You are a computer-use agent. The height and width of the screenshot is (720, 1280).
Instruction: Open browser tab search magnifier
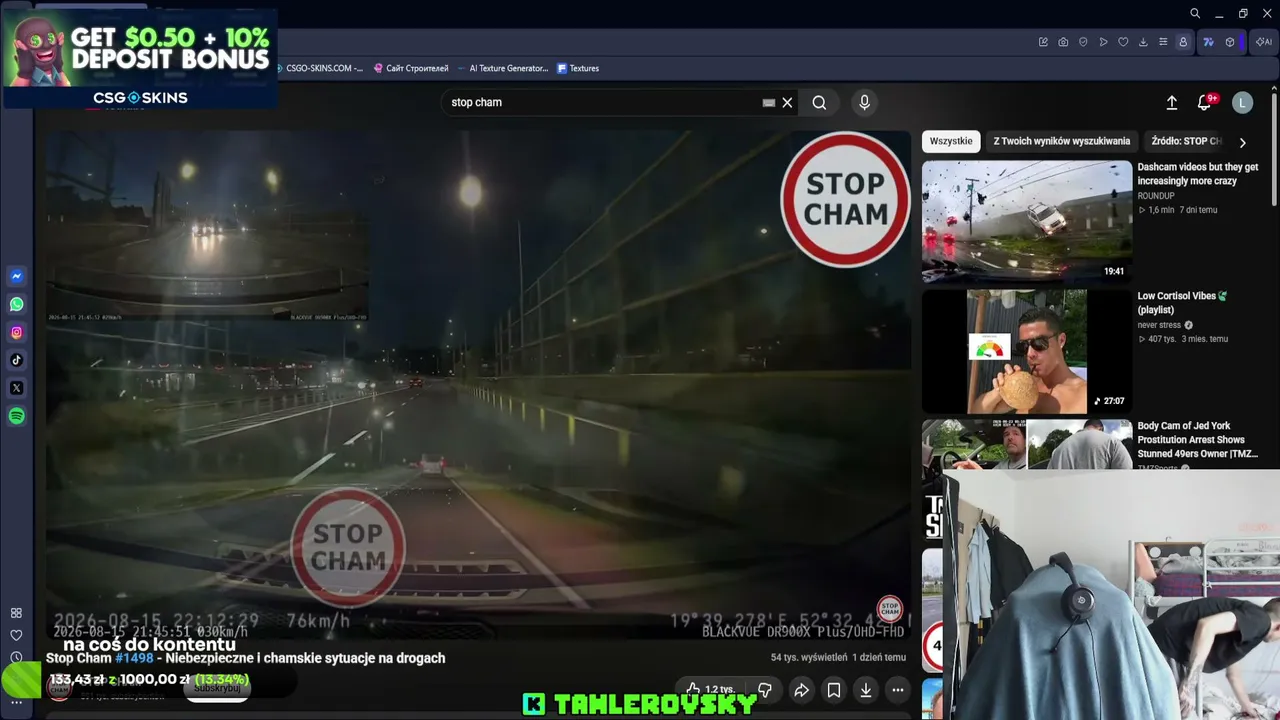pyautogui.click(x=1195, y=14)
